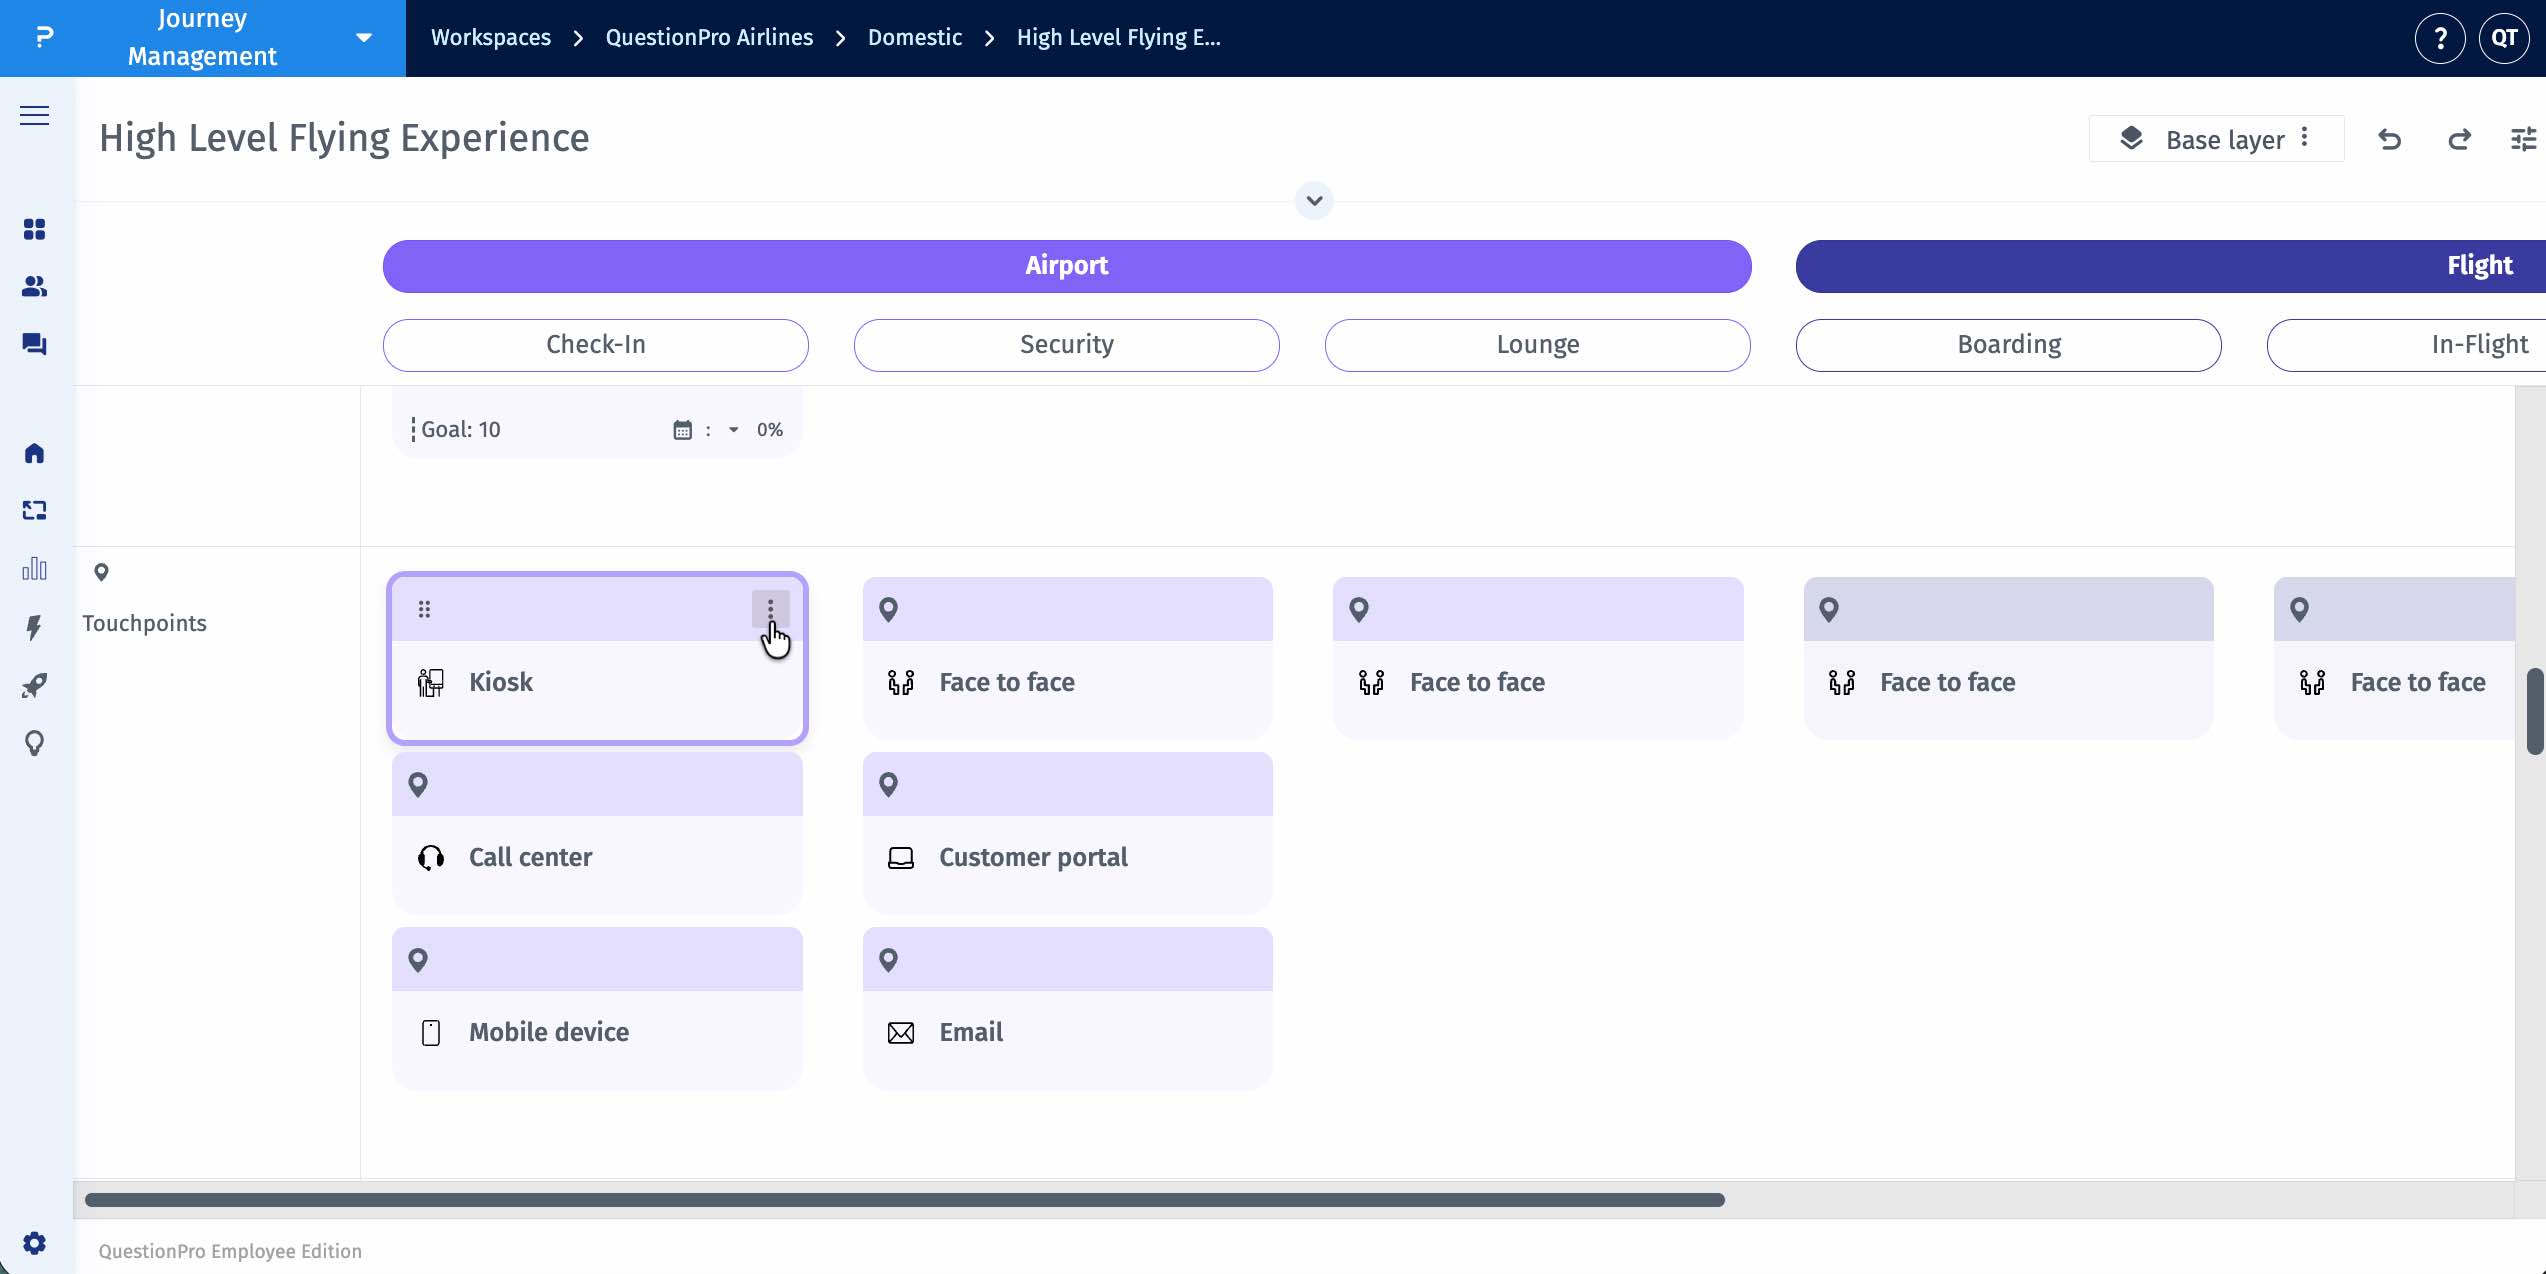The image size is (2546, 1274).
Task: Open the Kiosk card three-dot menu
Action: [769, 608]
